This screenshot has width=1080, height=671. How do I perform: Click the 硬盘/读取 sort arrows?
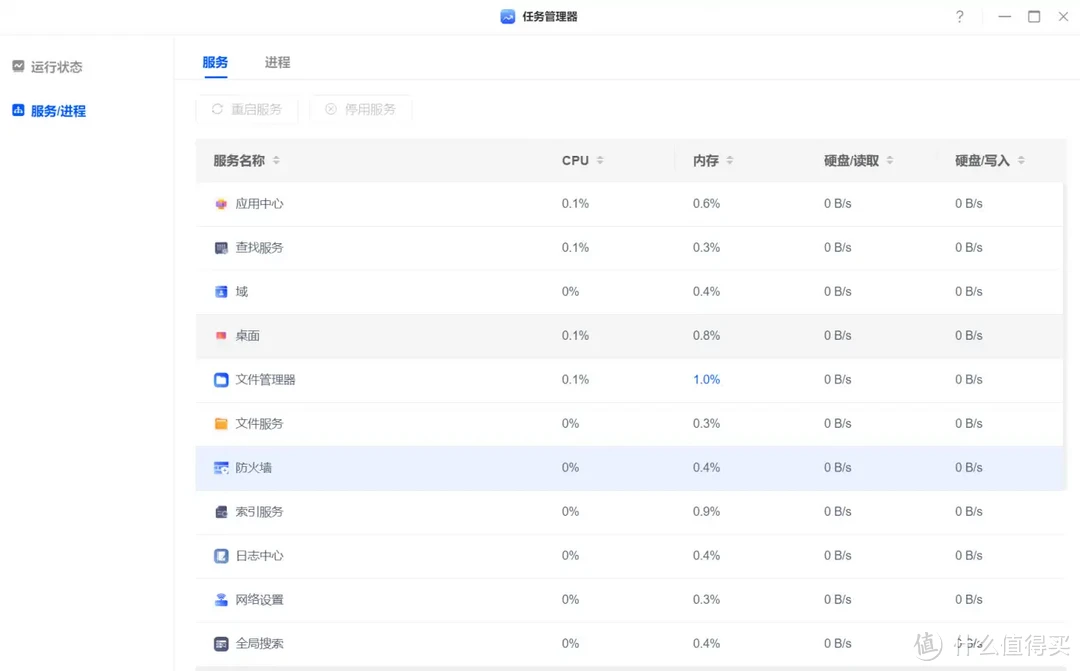[x=889, y=159]
